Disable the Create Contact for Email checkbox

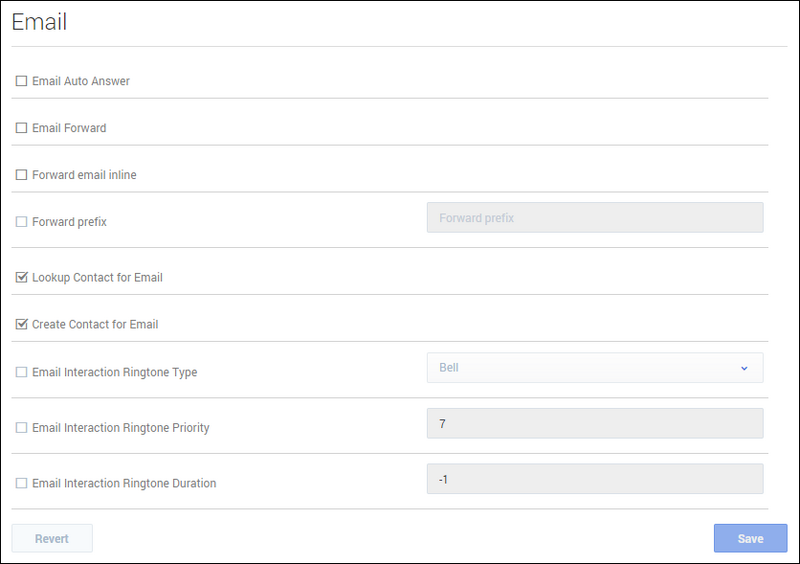pos(21,325)
